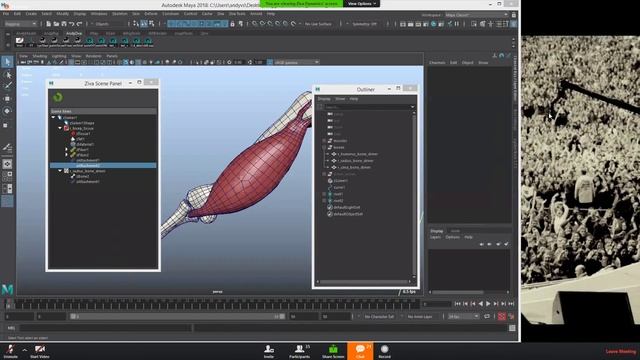Click the green Share Screen icon
Viewport: 640px width, 360px height.
point(333,351)
